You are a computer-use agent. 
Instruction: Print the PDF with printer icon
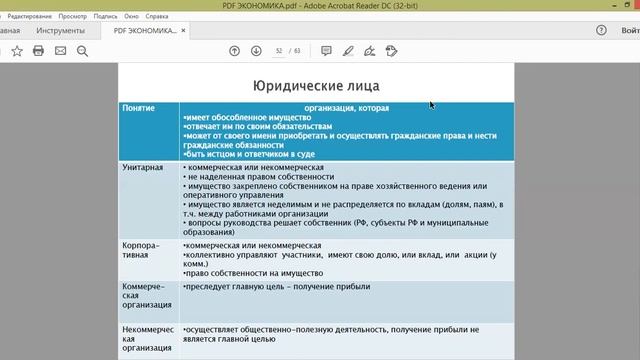click(38, 51)
